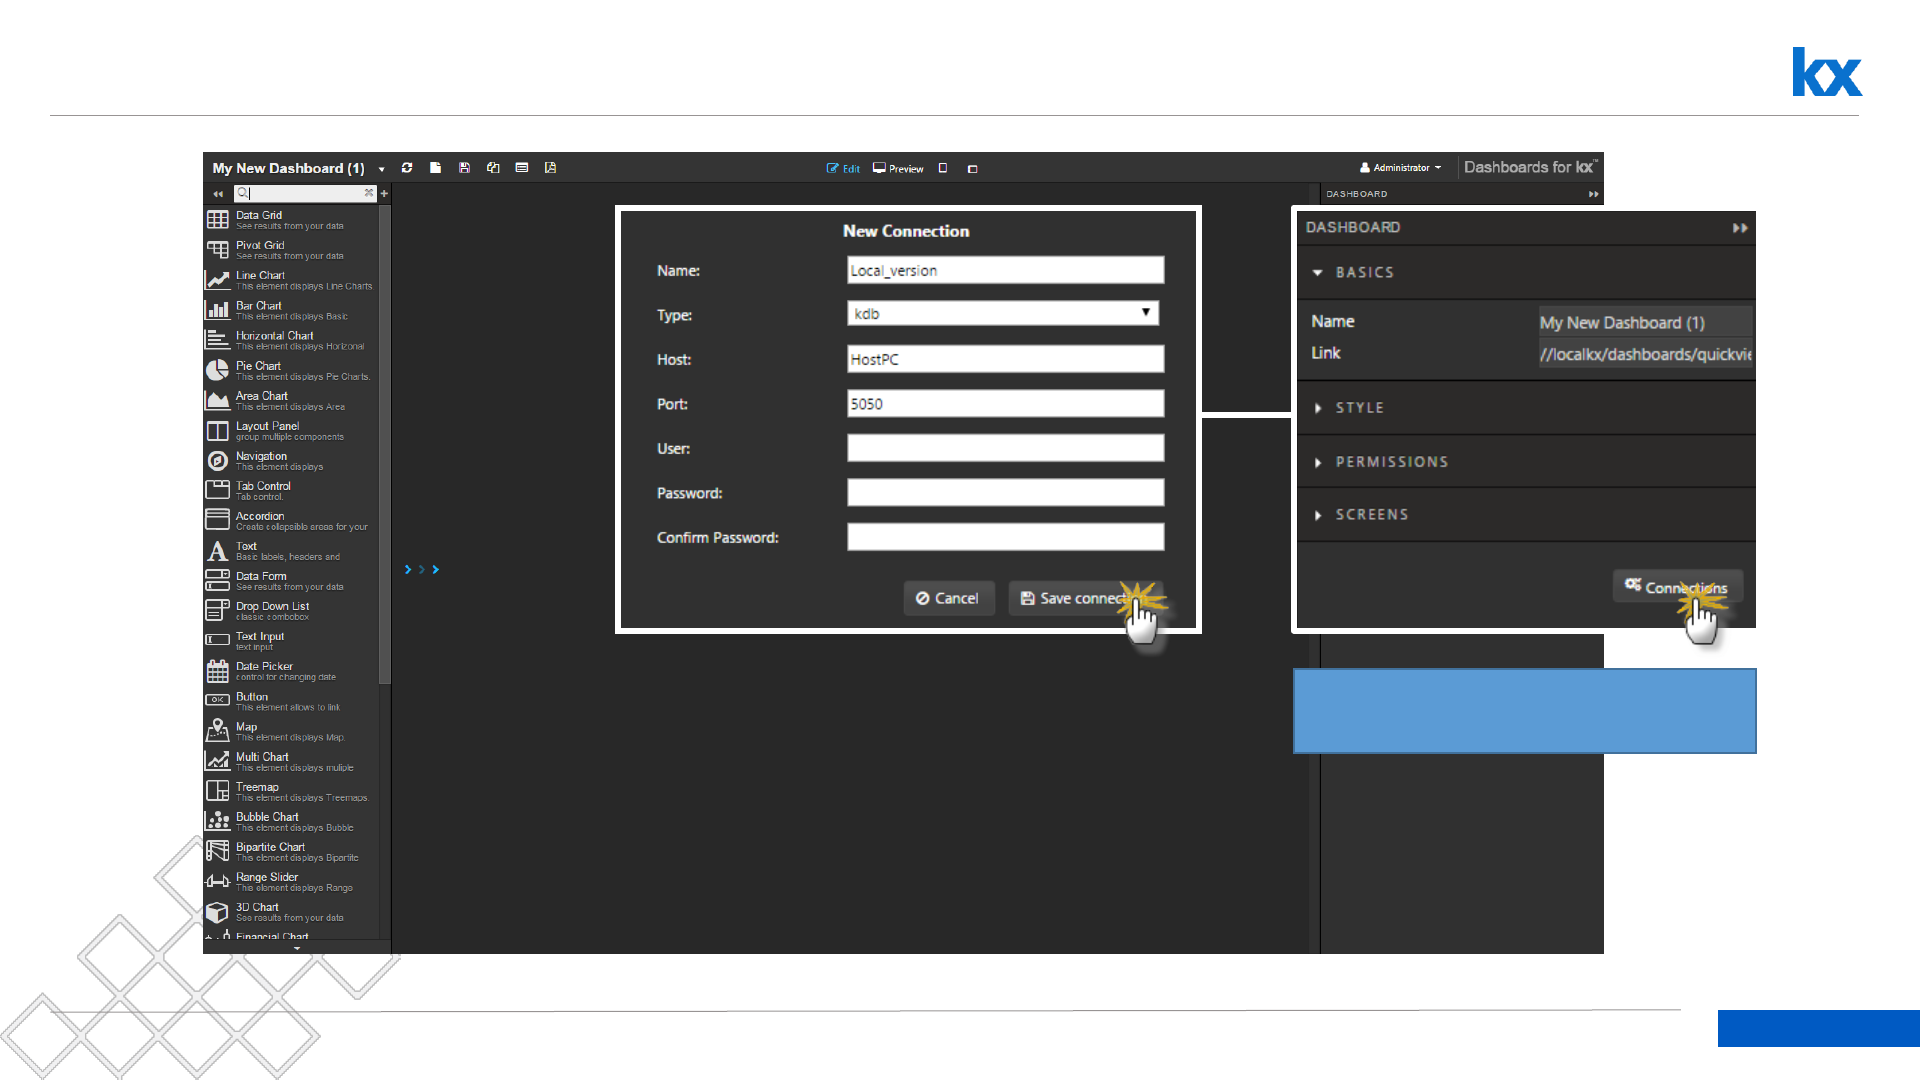Click the export PDF icon
1920x1080 pixels.
(550, 168)
